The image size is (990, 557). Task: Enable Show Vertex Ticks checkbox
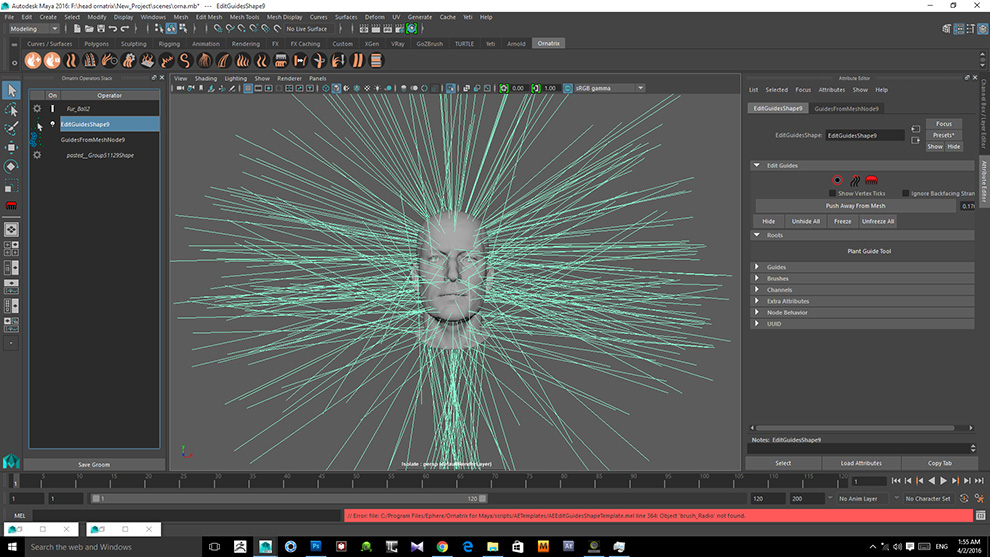pyautogui.click(x=832, y=193)
